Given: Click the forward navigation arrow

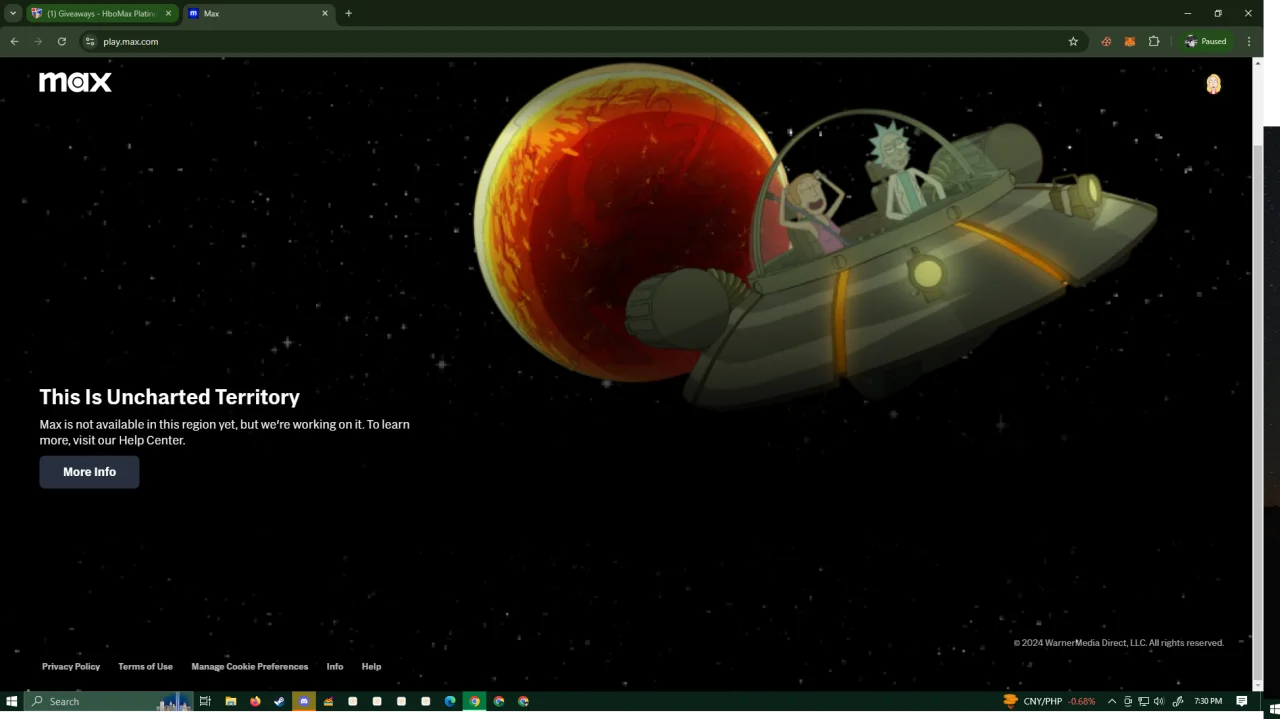Looking at the screenshot, I should point(38,42).
